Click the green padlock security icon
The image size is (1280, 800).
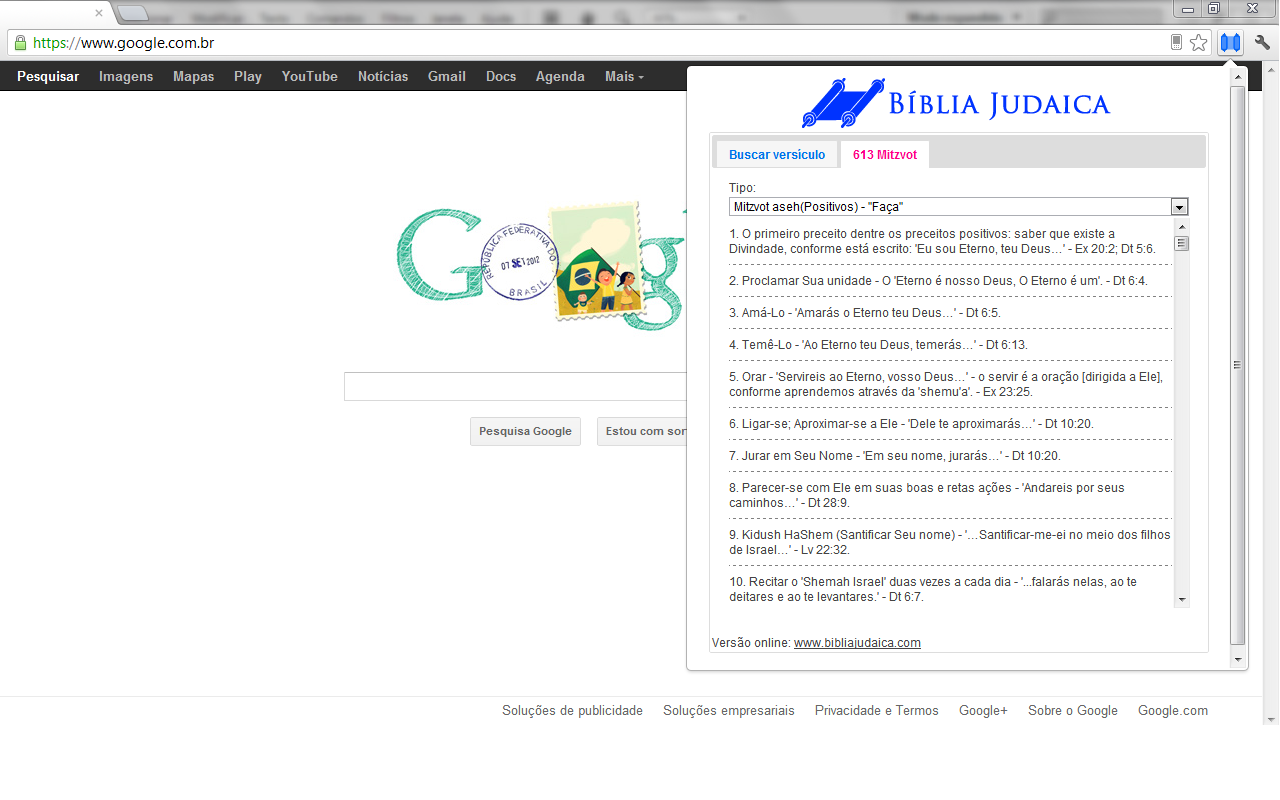click(x=20, y=43)
